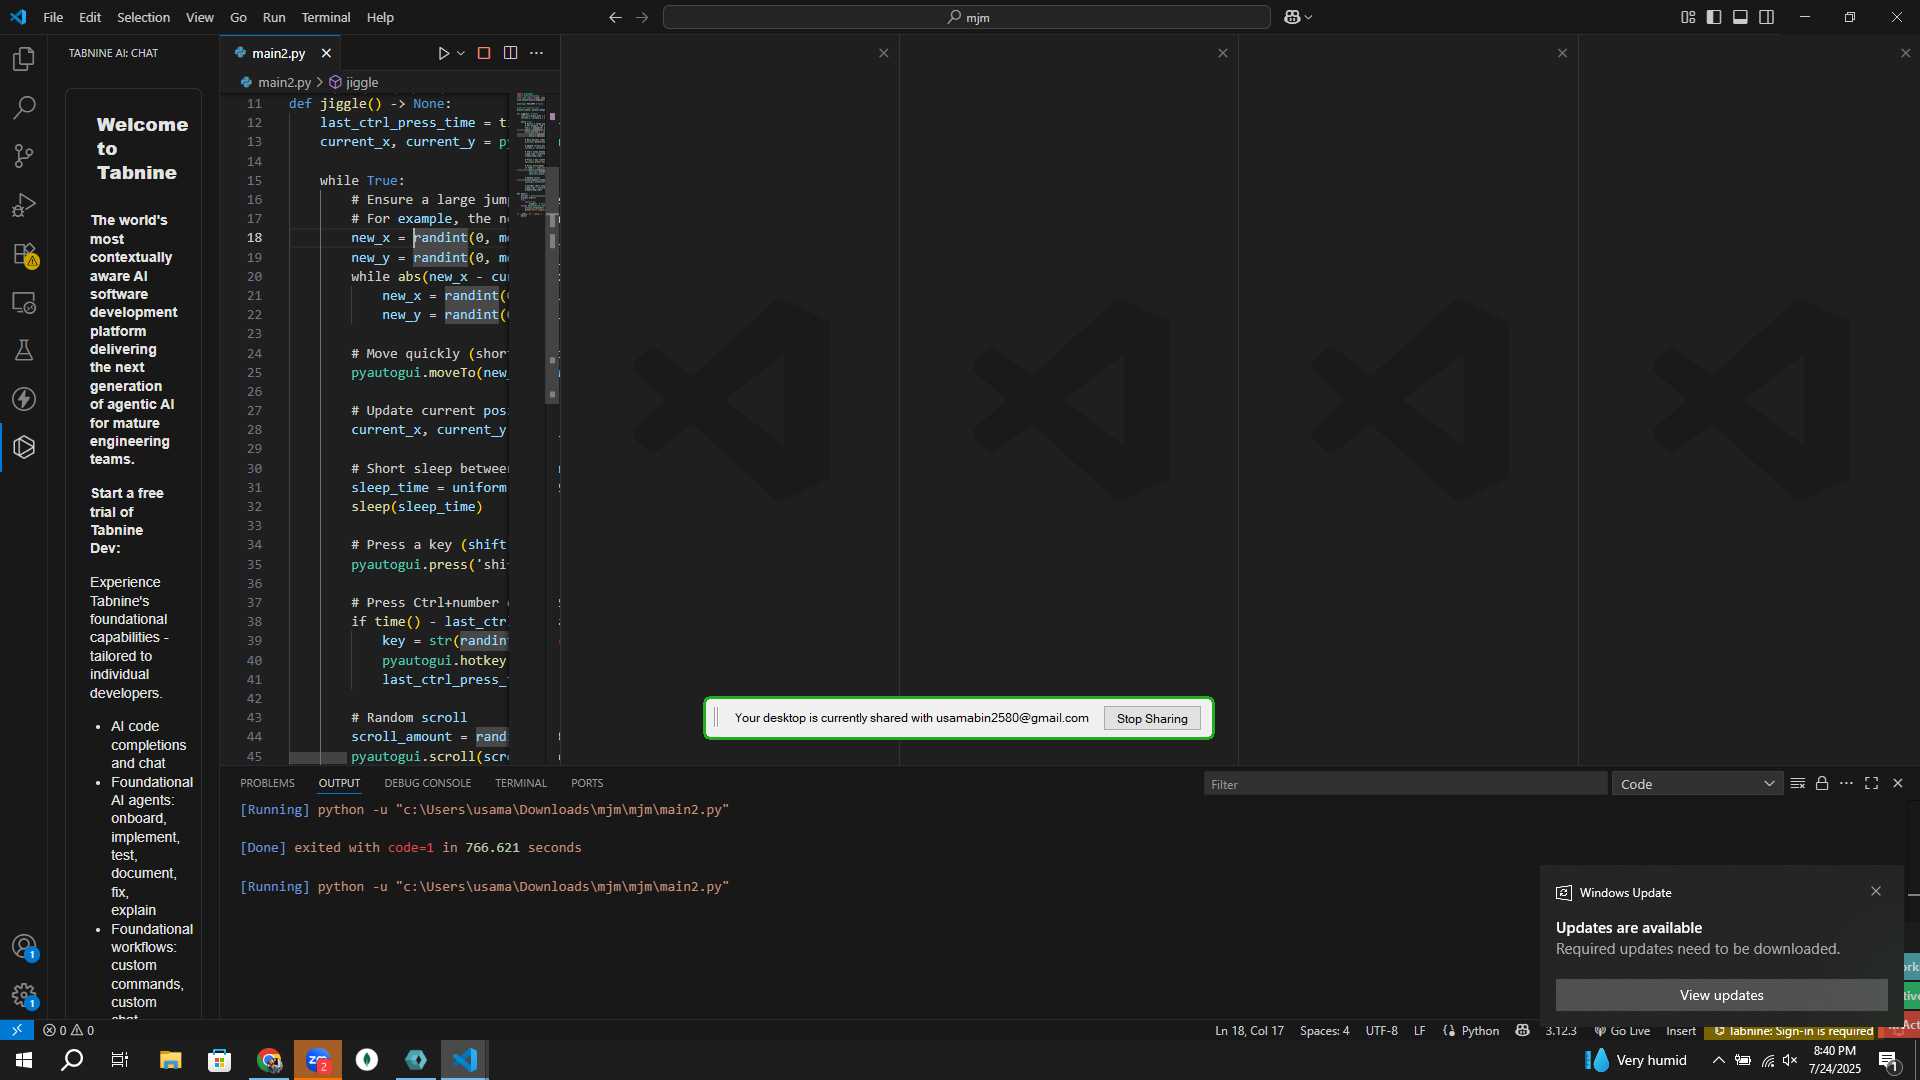Open the Copilot dropdown chevron in title bar

click(1308, 17)
